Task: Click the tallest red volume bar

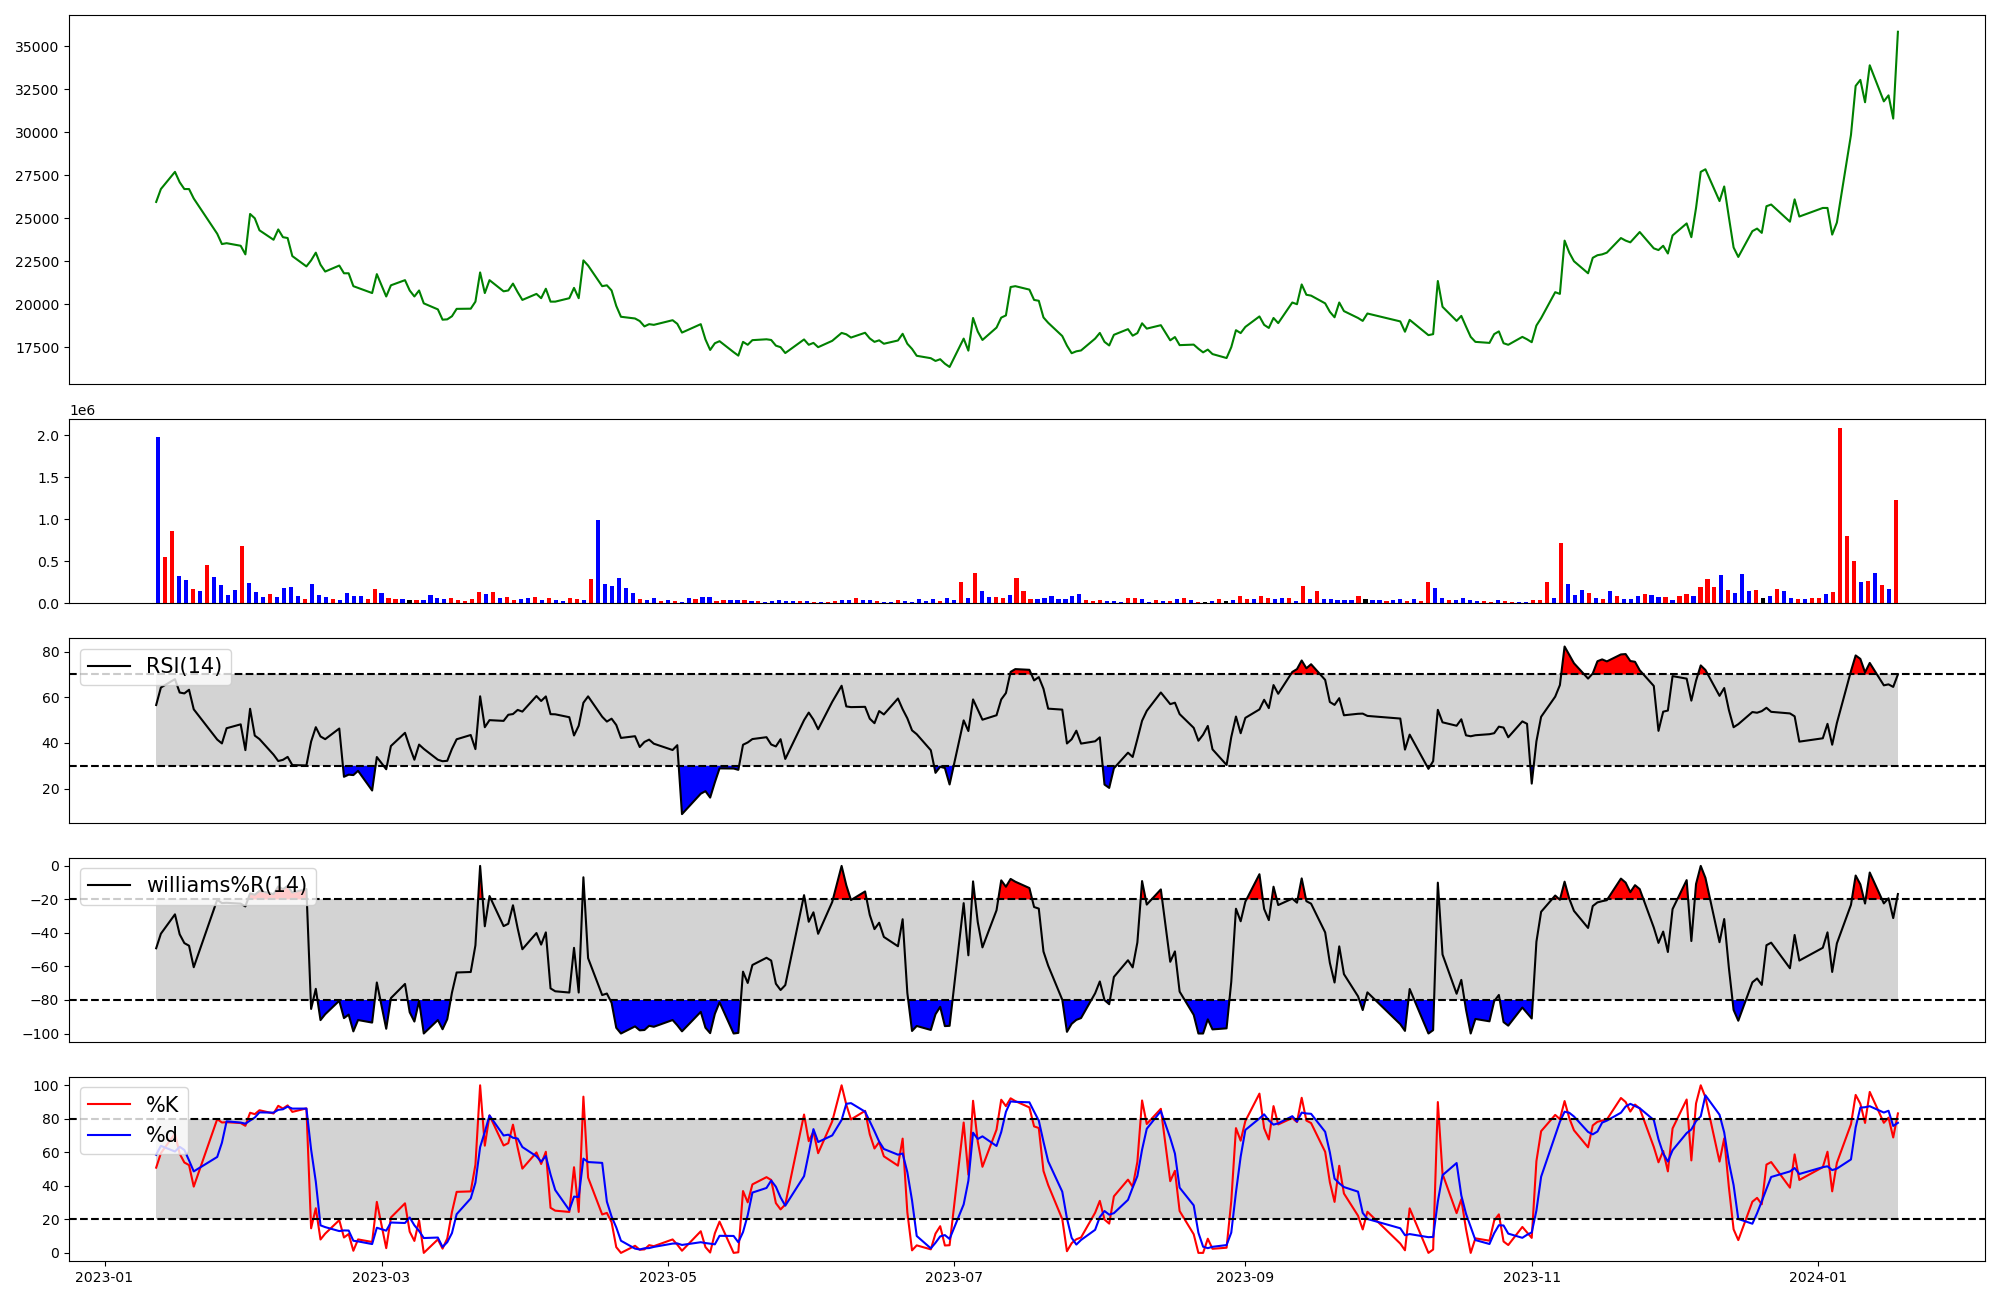Action: coord(1840,515)
